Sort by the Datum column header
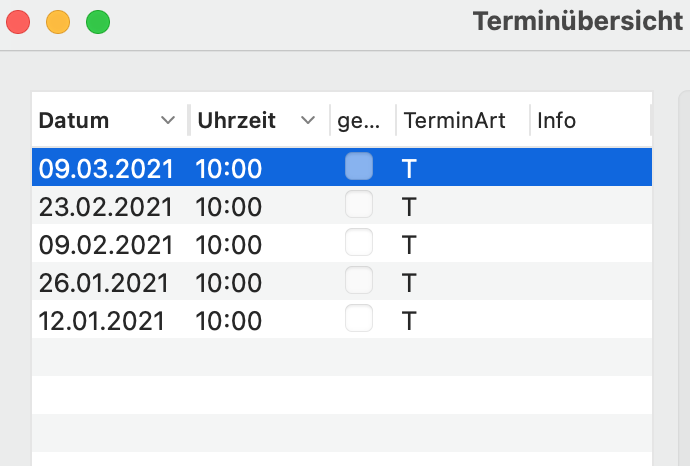690x466 pixels. click(x=73, y=121)
